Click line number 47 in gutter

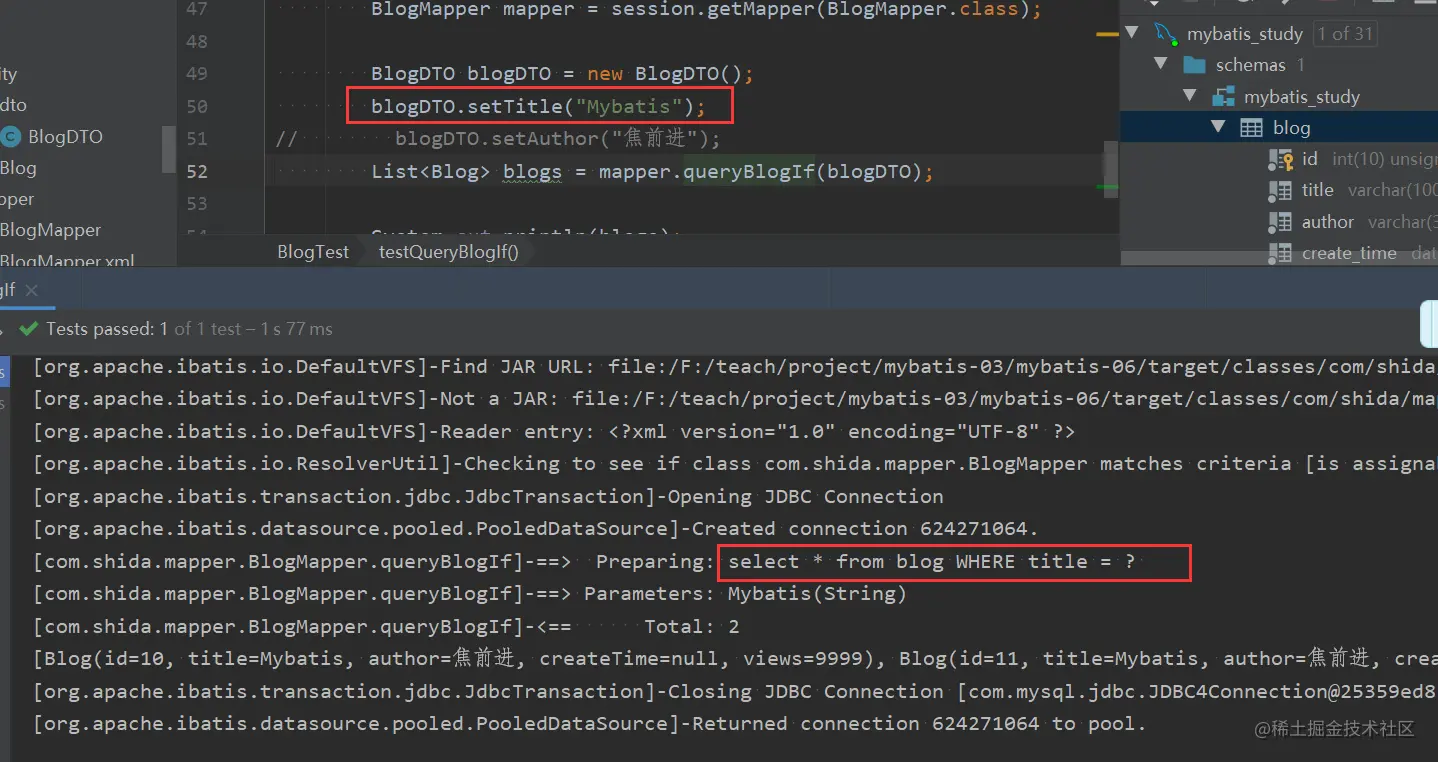tap(197, 9)
